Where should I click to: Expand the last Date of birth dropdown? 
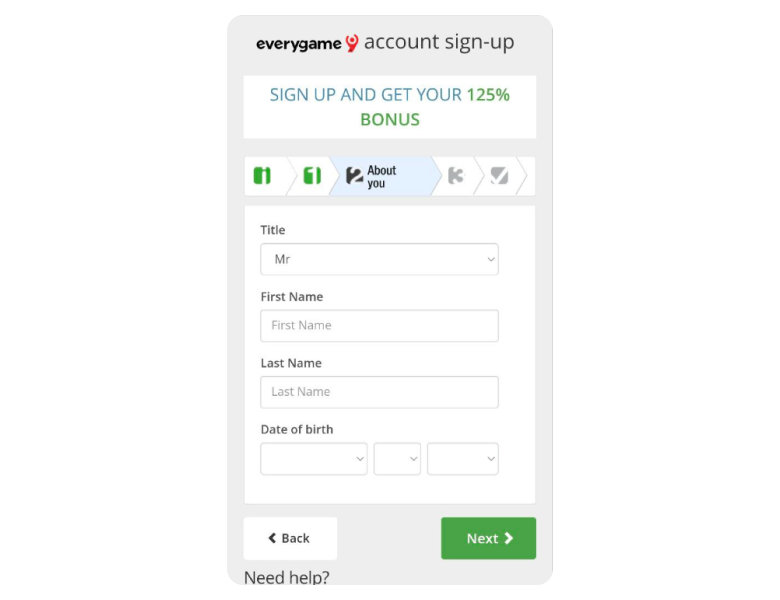pyautogui.click(x=463, y=459)
